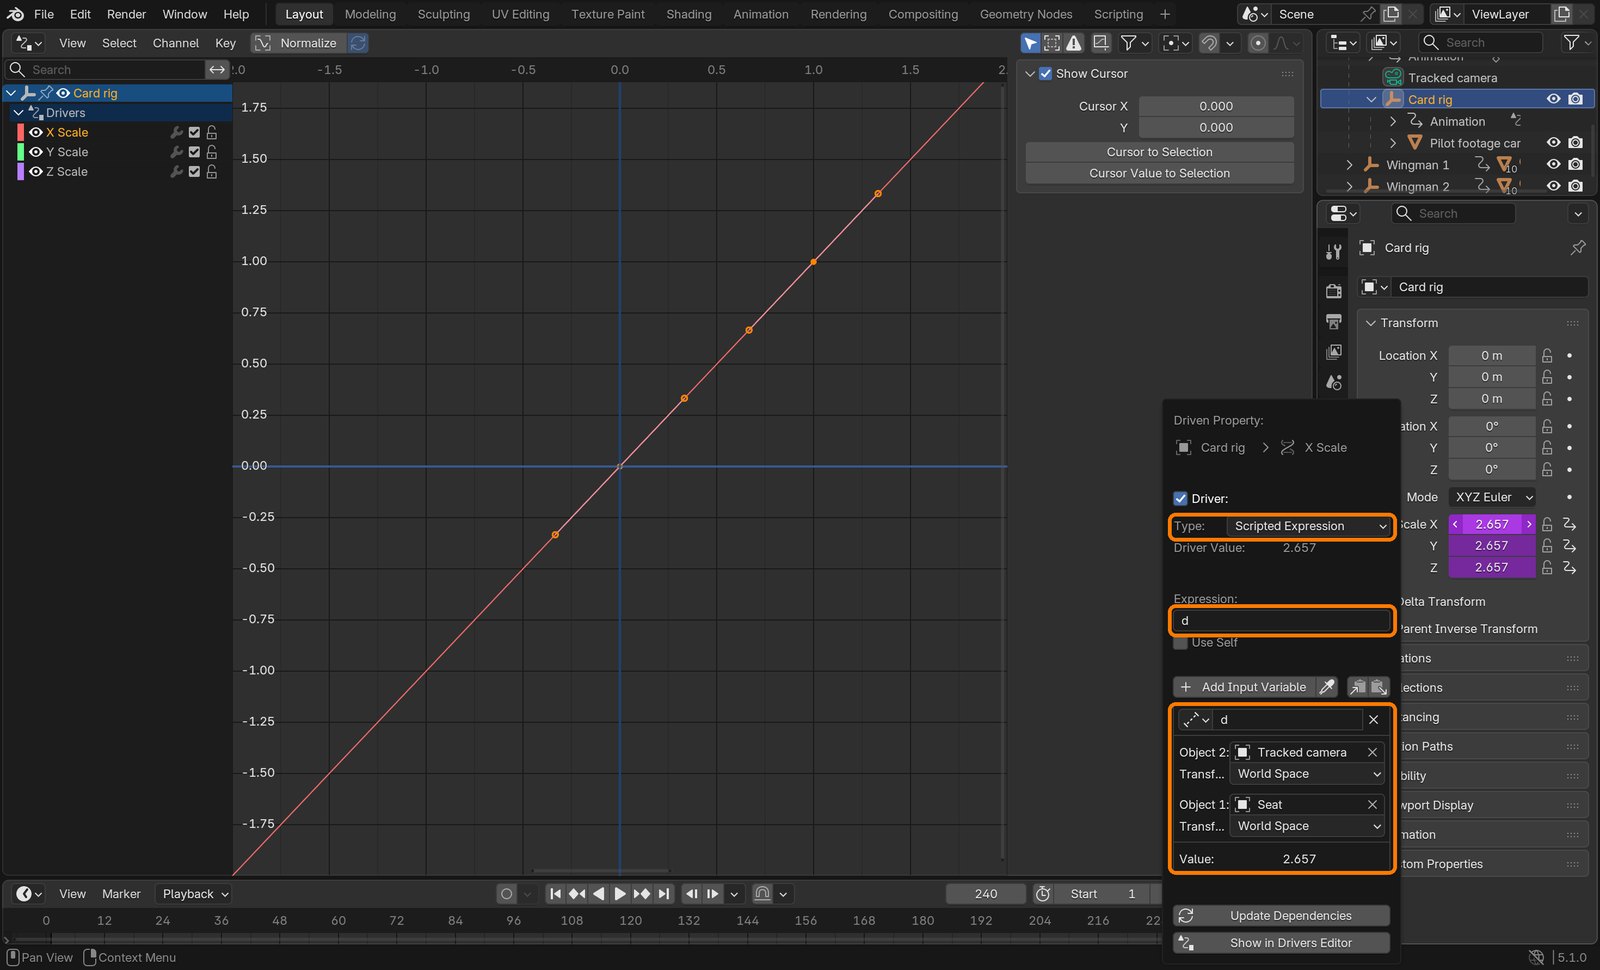Click the wrench modifier icon on X Scale

(176, 132)
